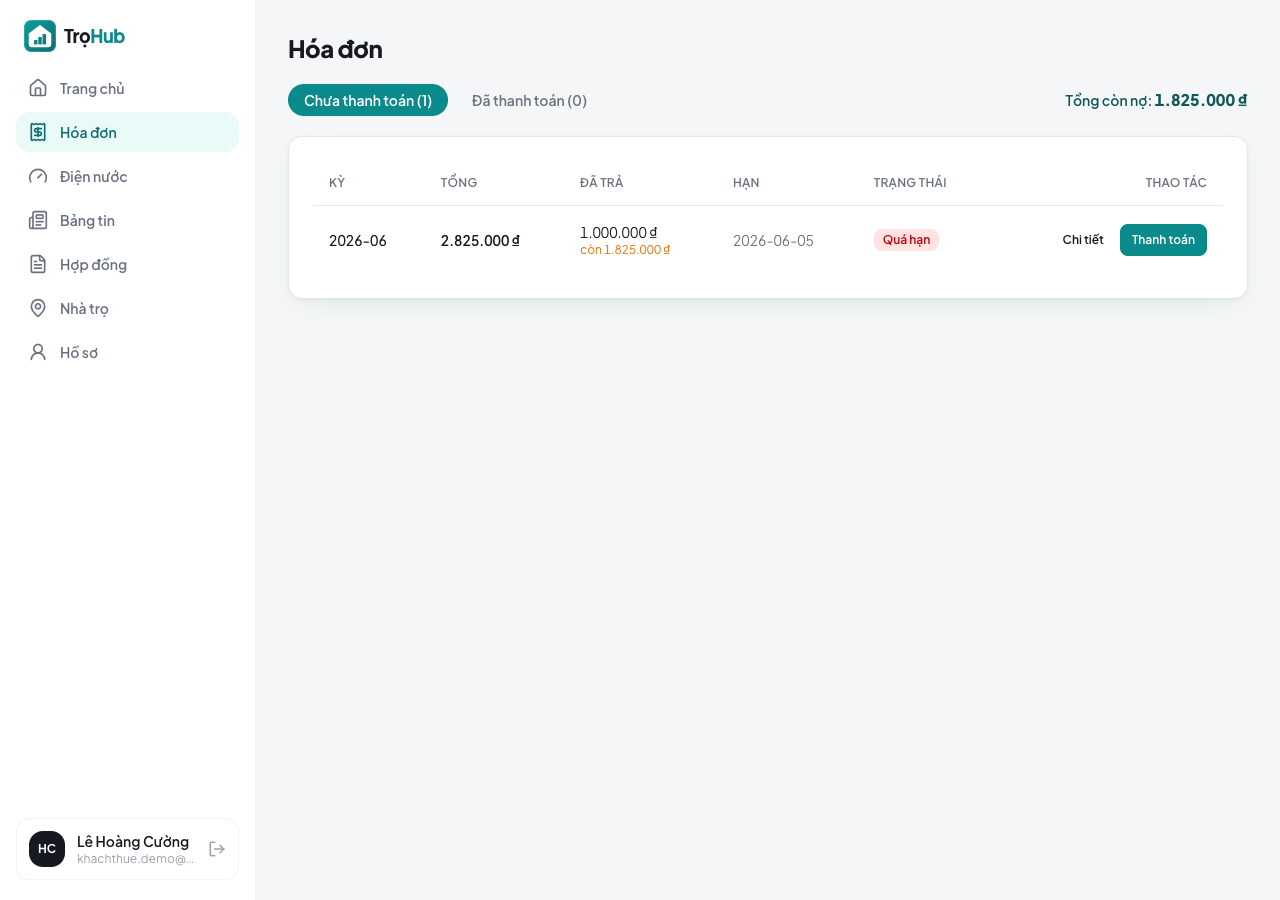
Task: Switch to Chưa thanh toán (1) tab
Action: pos(368,100)
